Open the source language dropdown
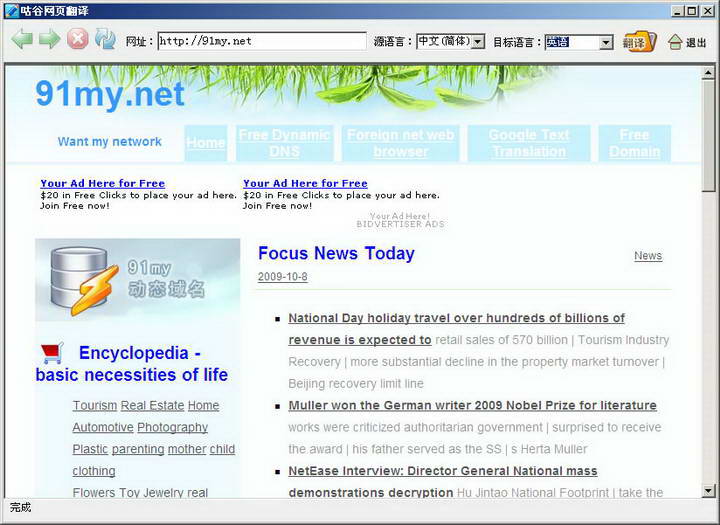Screen dimensions: 720x525 tap(478, 42)
